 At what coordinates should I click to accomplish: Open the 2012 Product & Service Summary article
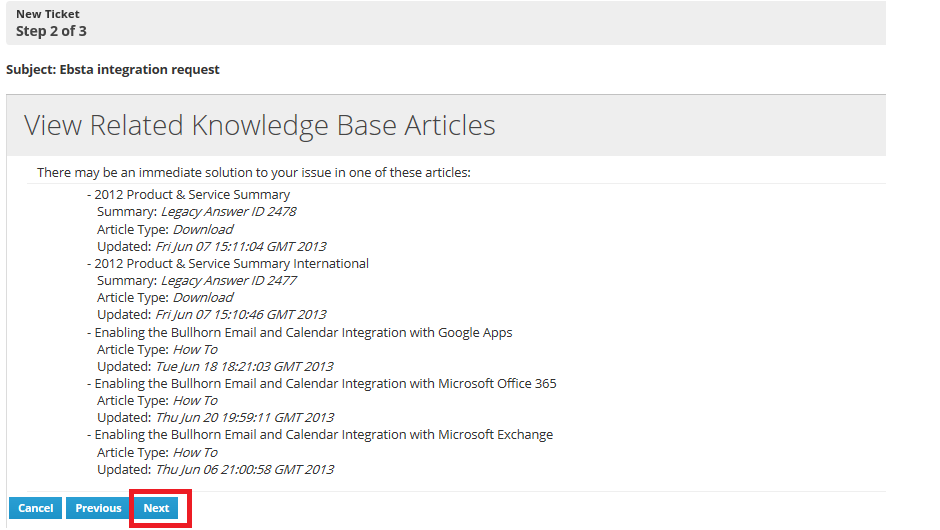192,195
